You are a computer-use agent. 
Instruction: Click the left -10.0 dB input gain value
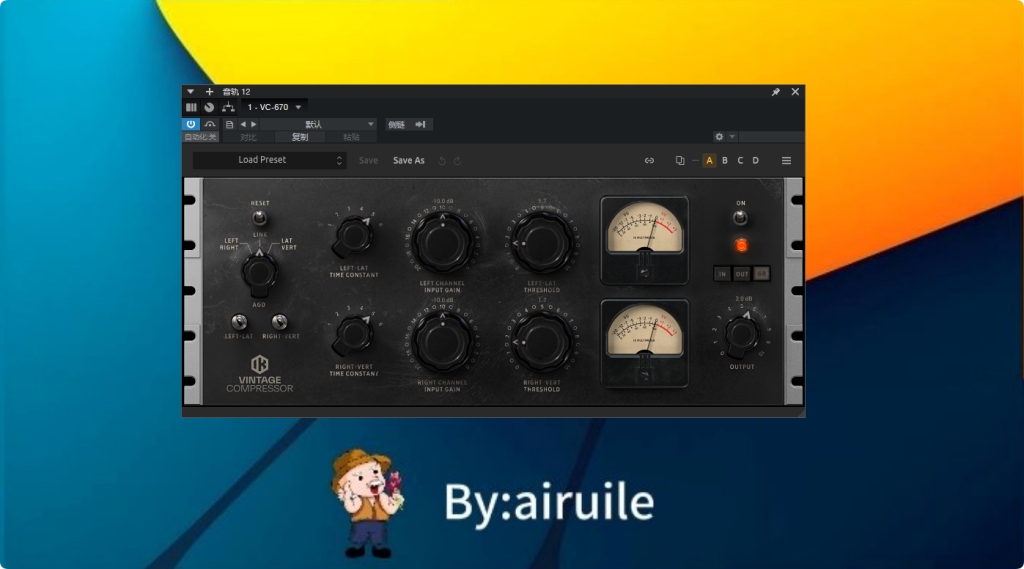443,201
